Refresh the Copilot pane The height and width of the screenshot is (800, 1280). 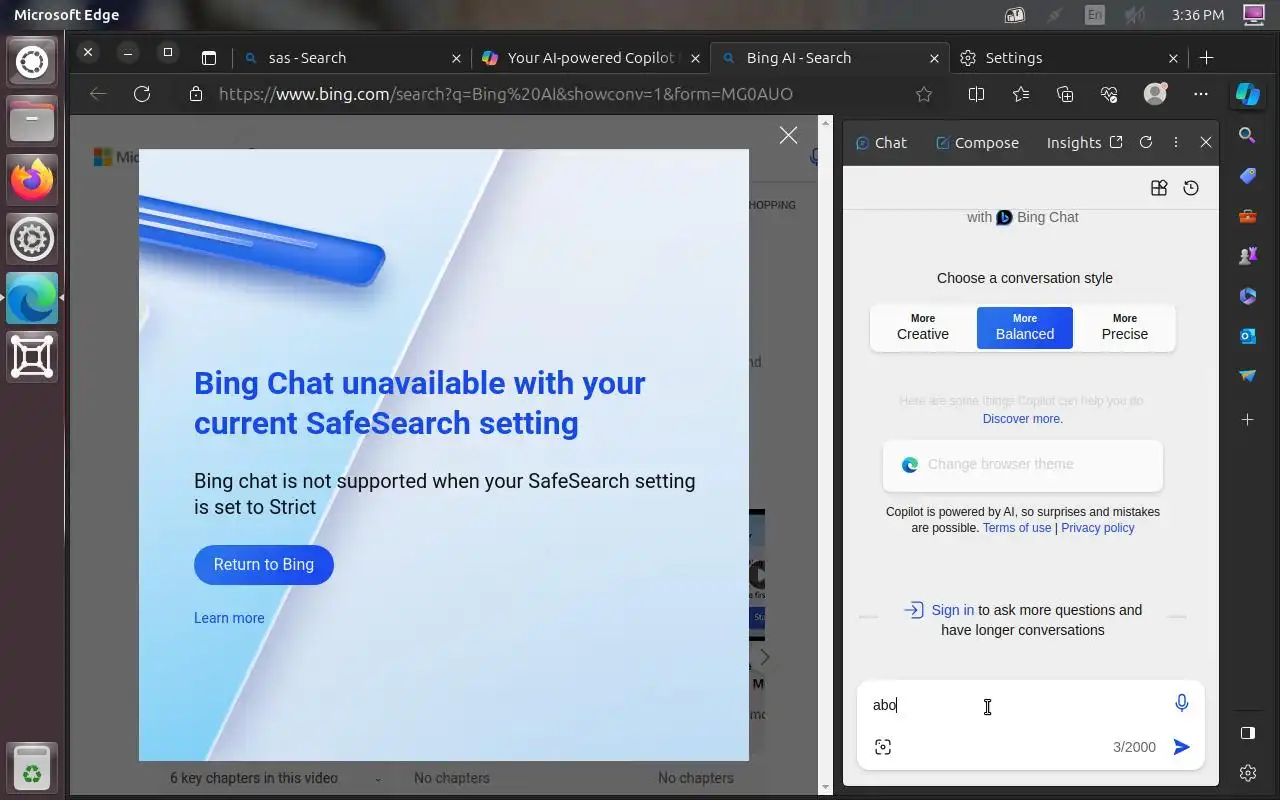tap(1146, 142)
